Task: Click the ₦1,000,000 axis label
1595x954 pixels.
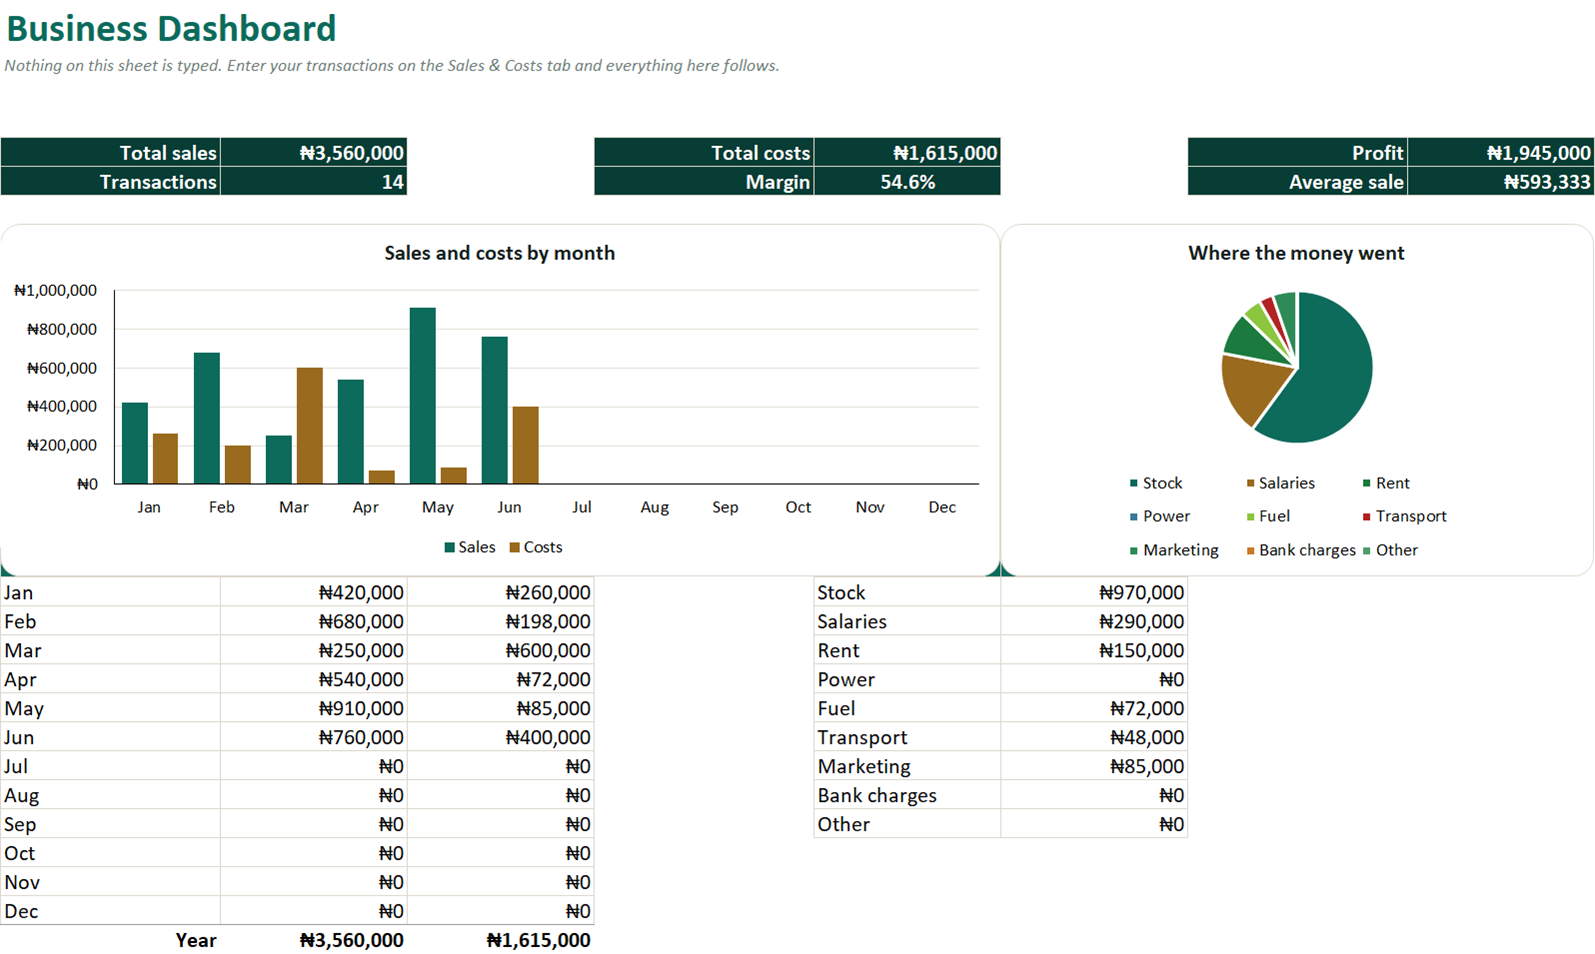Action: point(55,290)
